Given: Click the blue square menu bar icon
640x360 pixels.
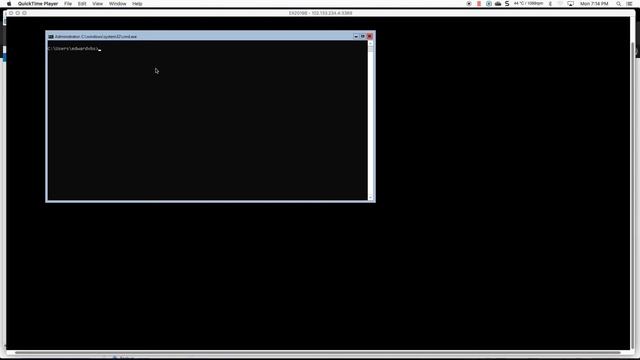Looking at the screenshot, I should (x=489, y=4).
